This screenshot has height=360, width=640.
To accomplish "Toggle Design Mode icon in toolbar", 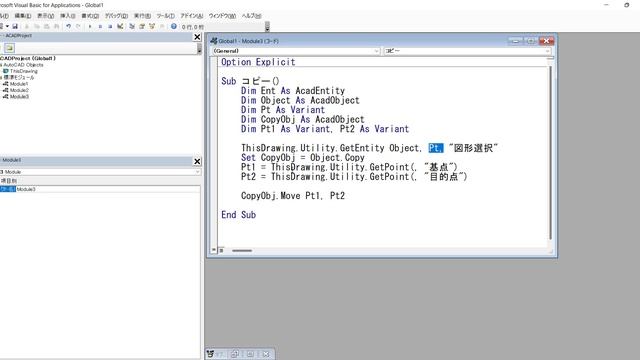I will [x=120, y=27].
